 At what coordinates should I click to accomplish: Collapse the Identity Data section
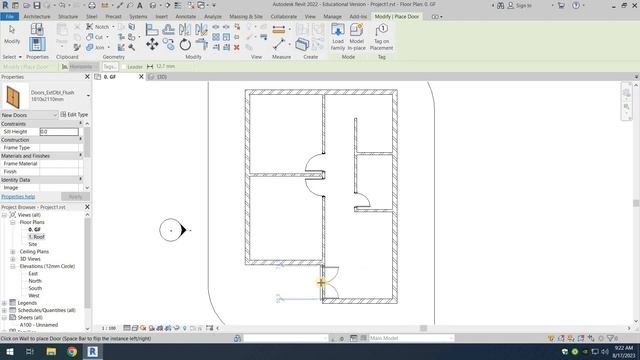pos(80,179)
